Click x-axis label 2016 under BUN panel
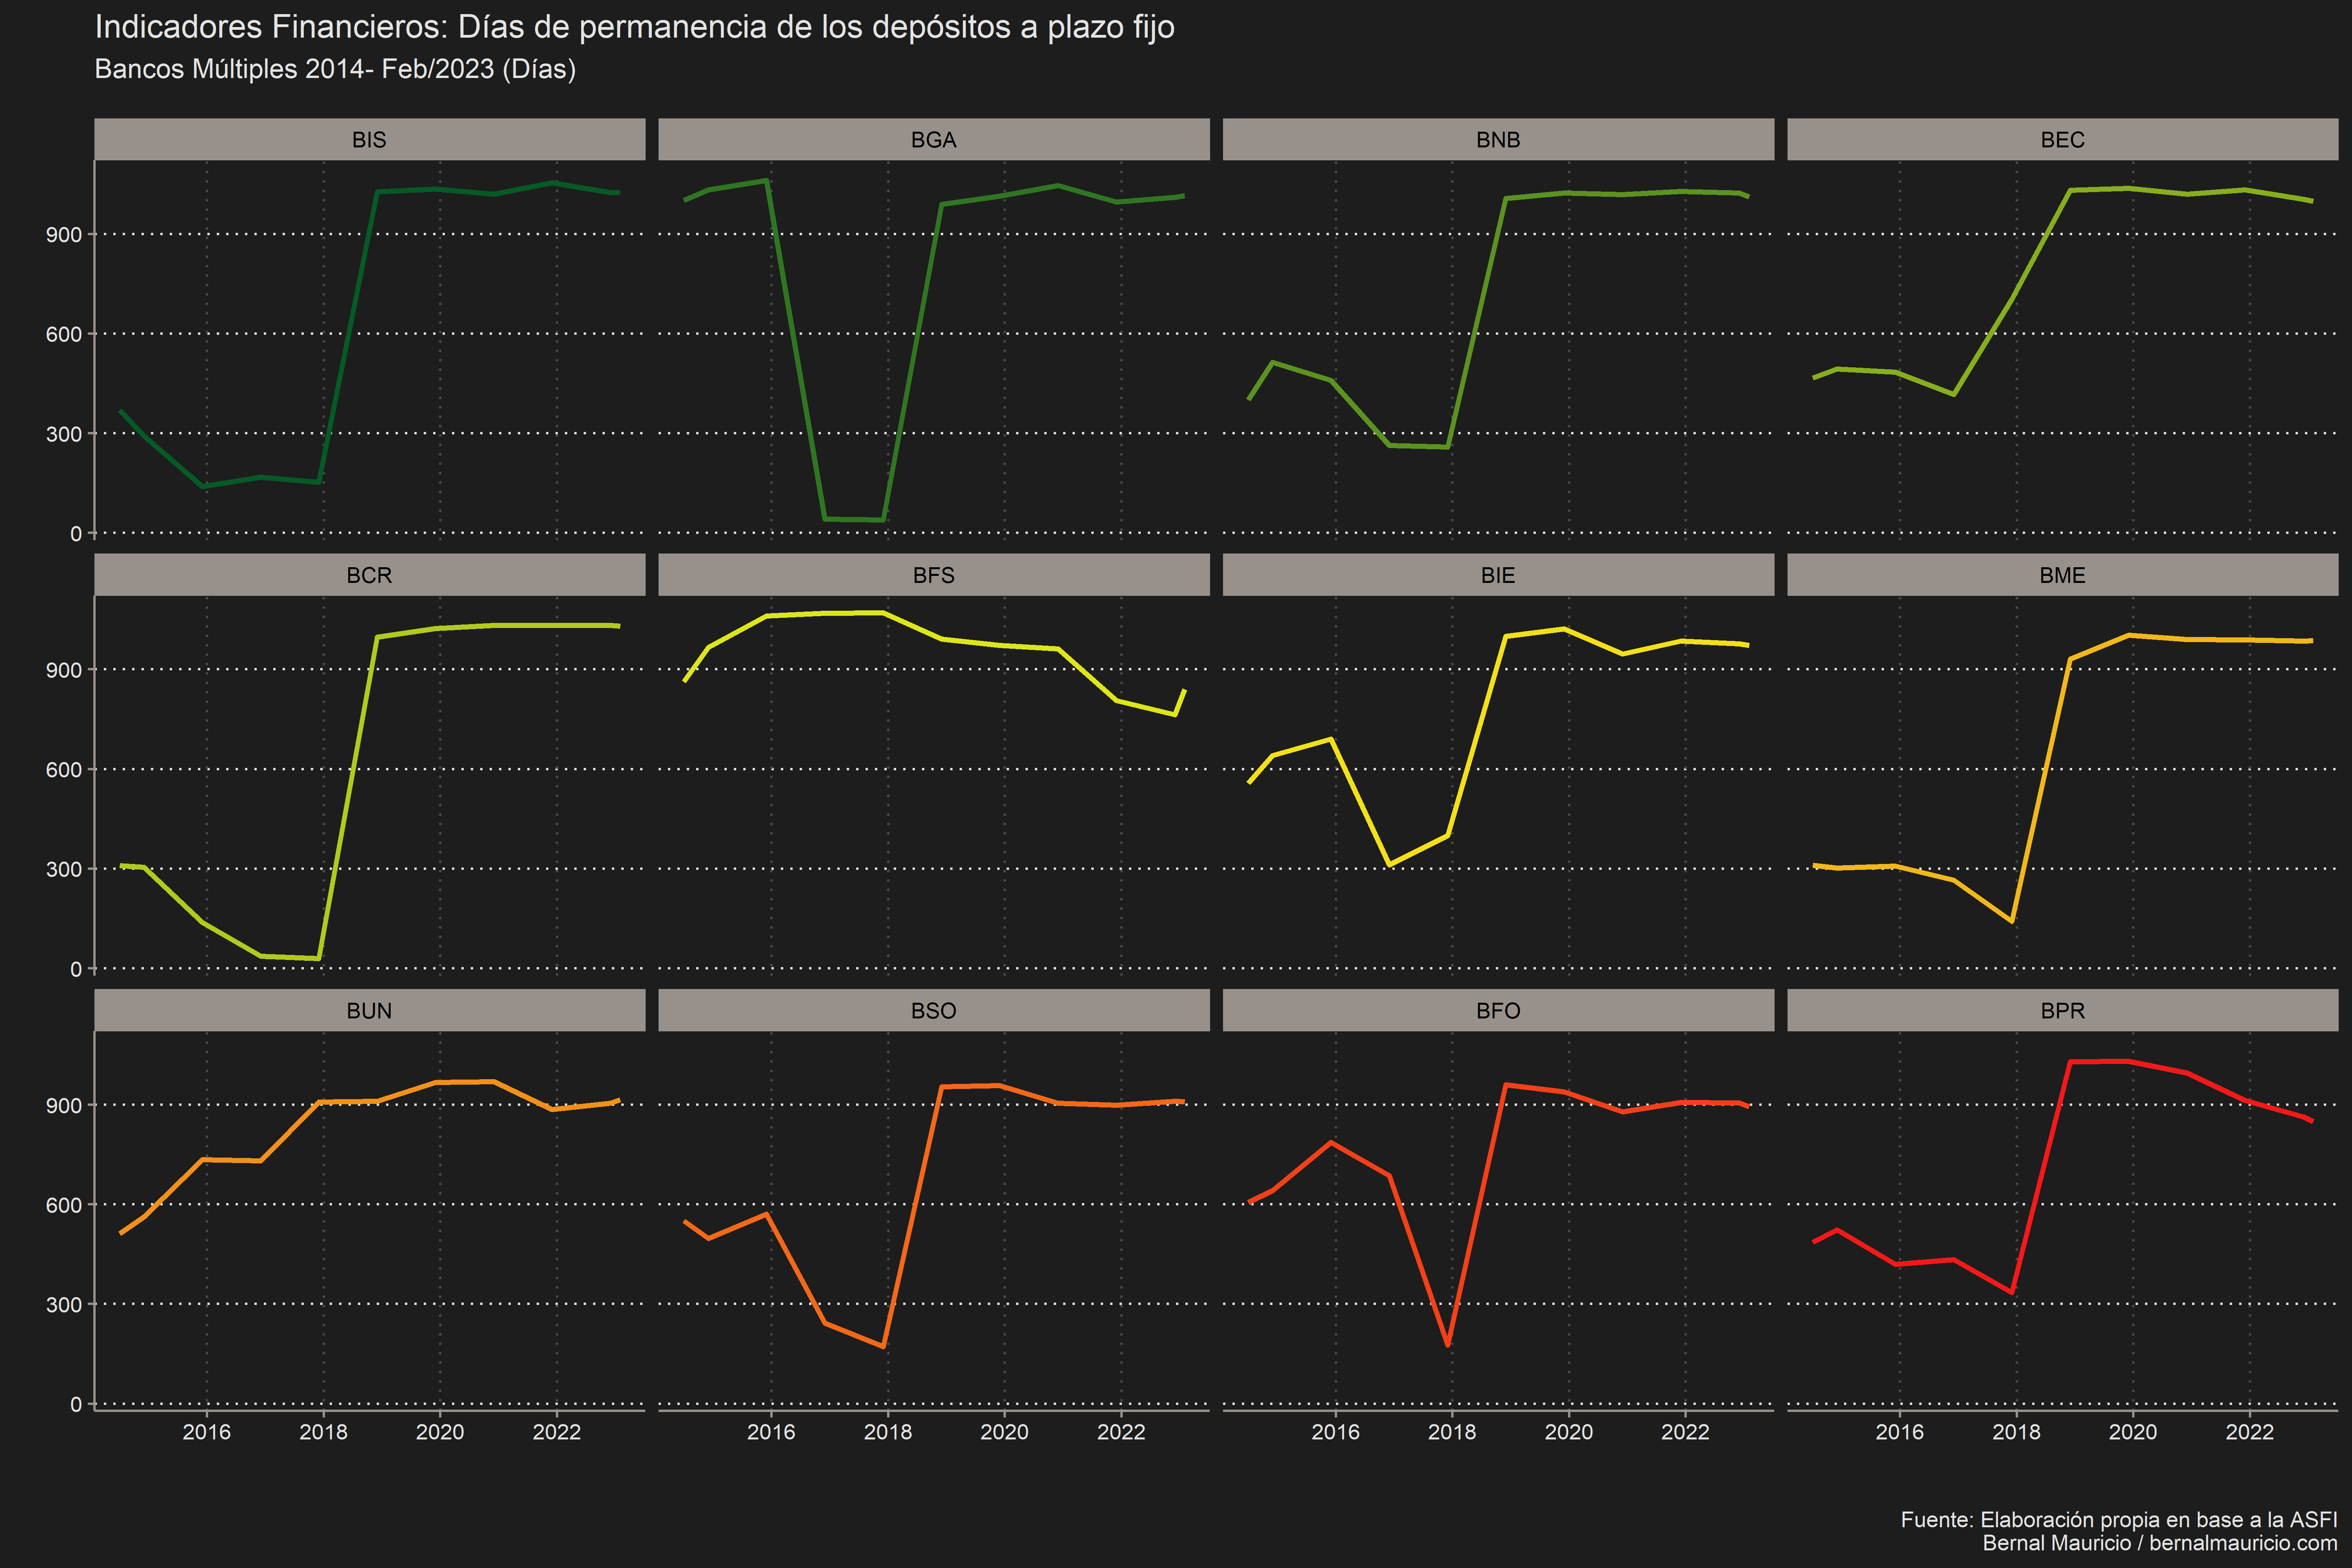The image size is (2352, 1568). pyautogui.click(x=207, y=1432)
